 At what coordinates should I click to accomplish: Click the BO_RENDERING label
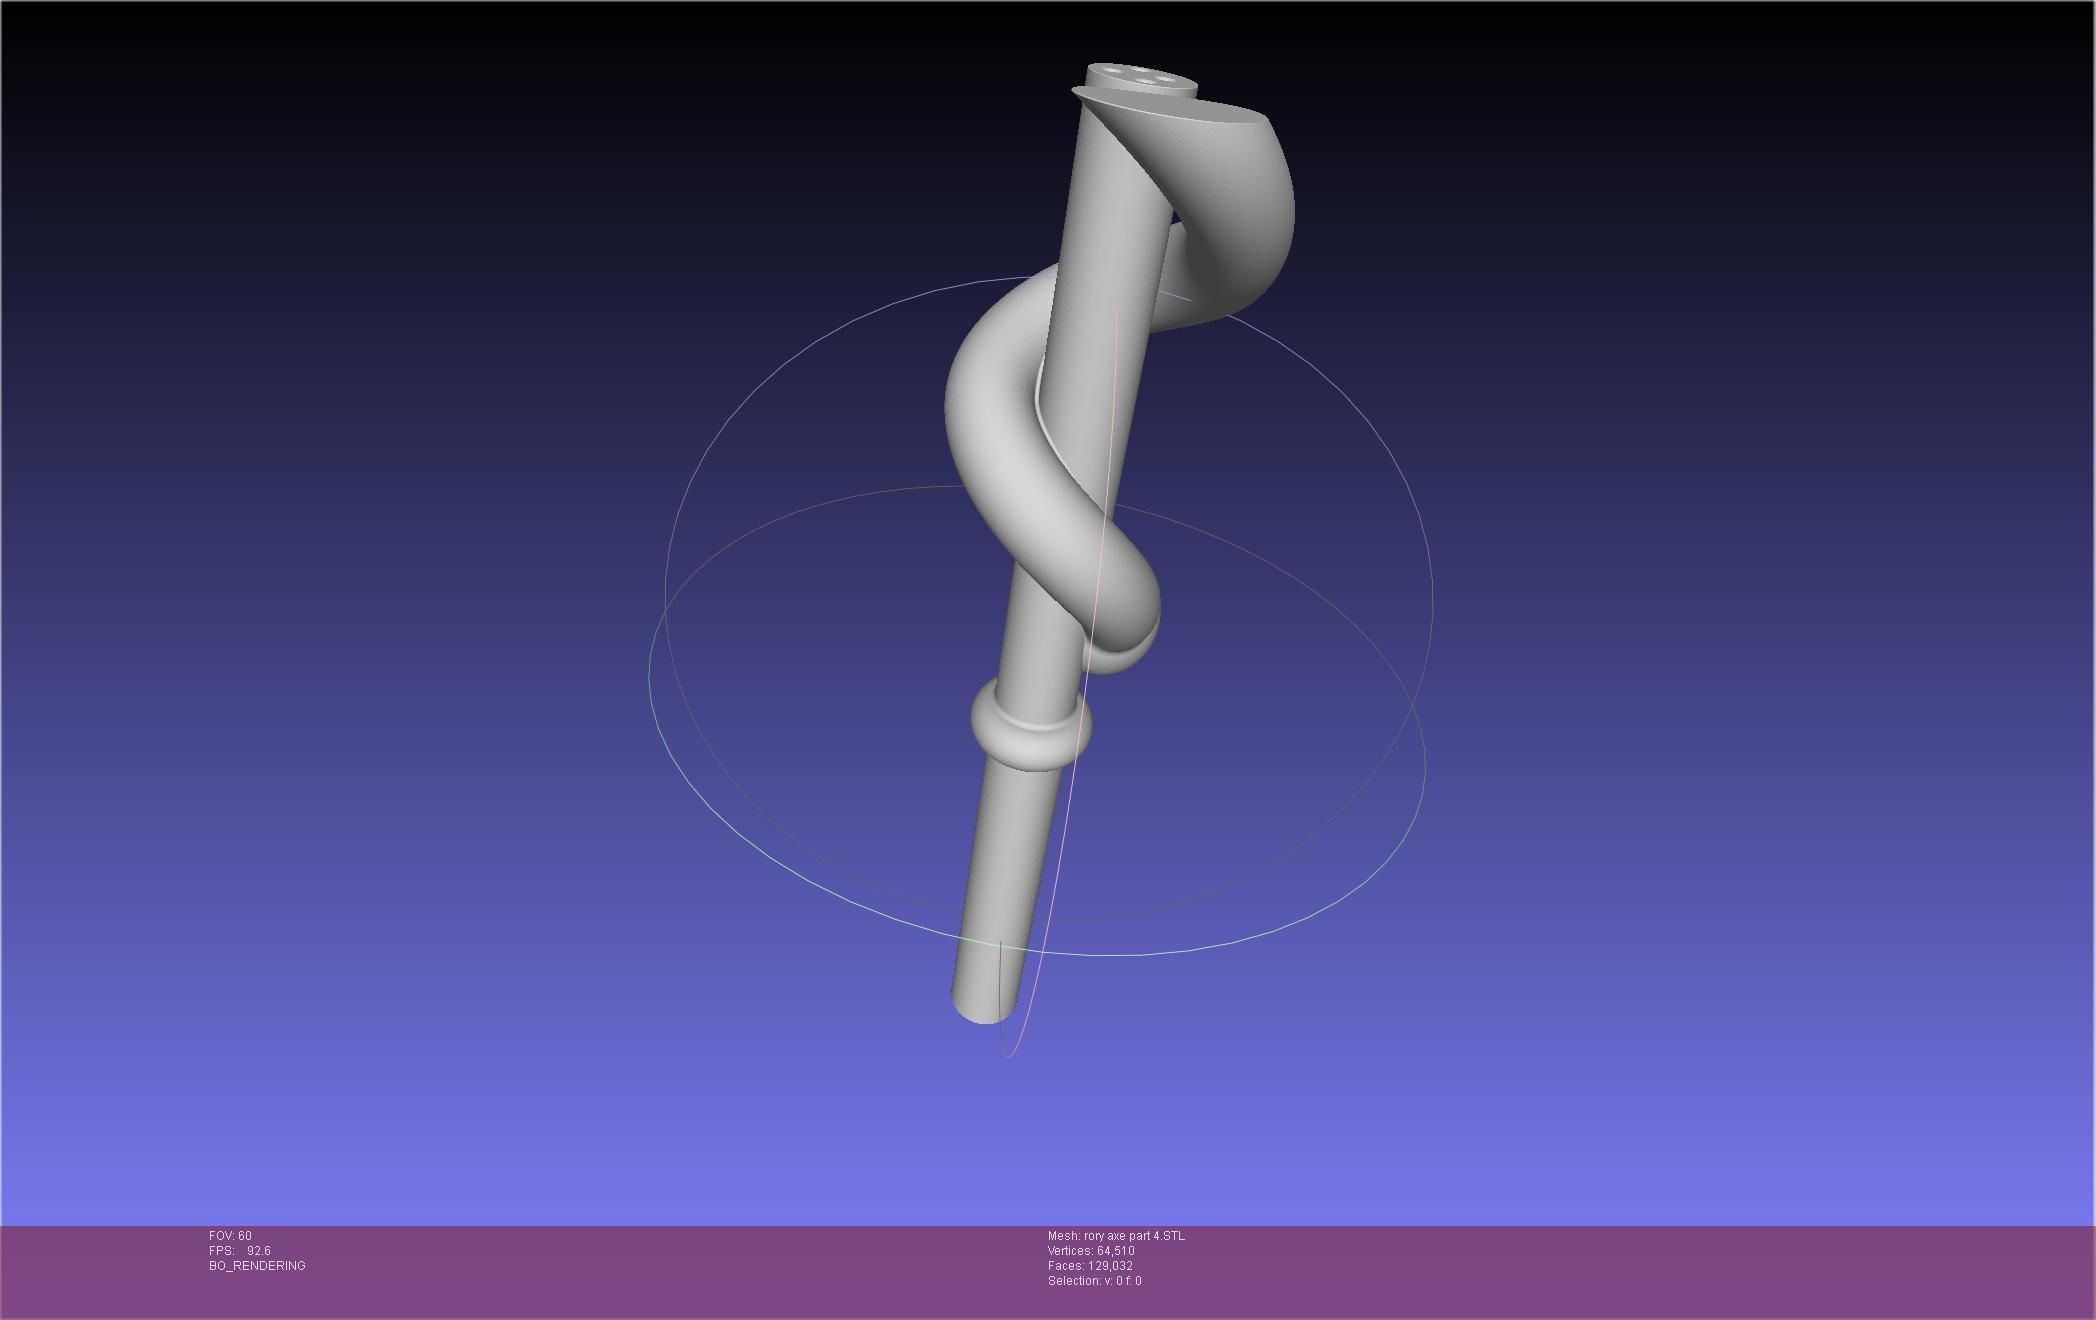[x=257, y=1266]
